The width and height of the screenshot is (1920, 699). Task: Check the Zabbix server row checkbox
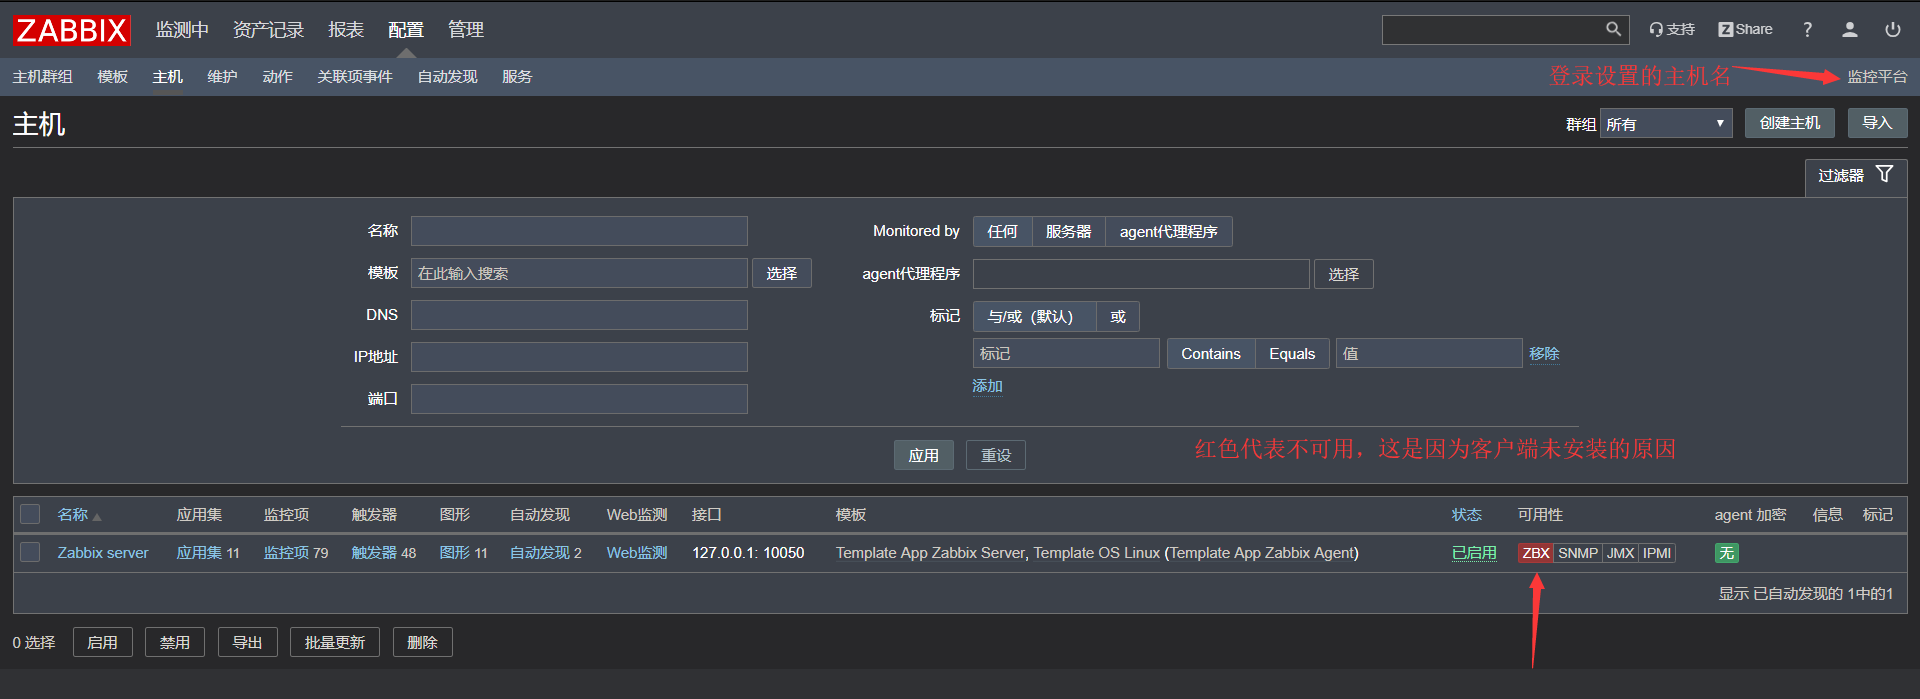point(31,552)
